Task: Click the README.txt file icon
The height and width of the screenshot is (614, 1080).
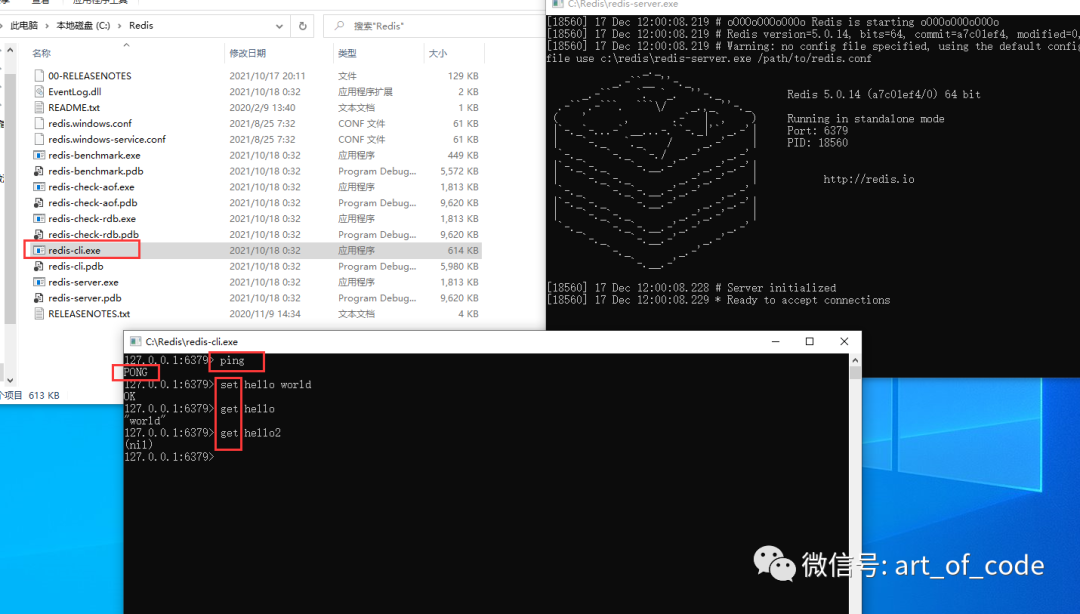Action: (39, 108)
